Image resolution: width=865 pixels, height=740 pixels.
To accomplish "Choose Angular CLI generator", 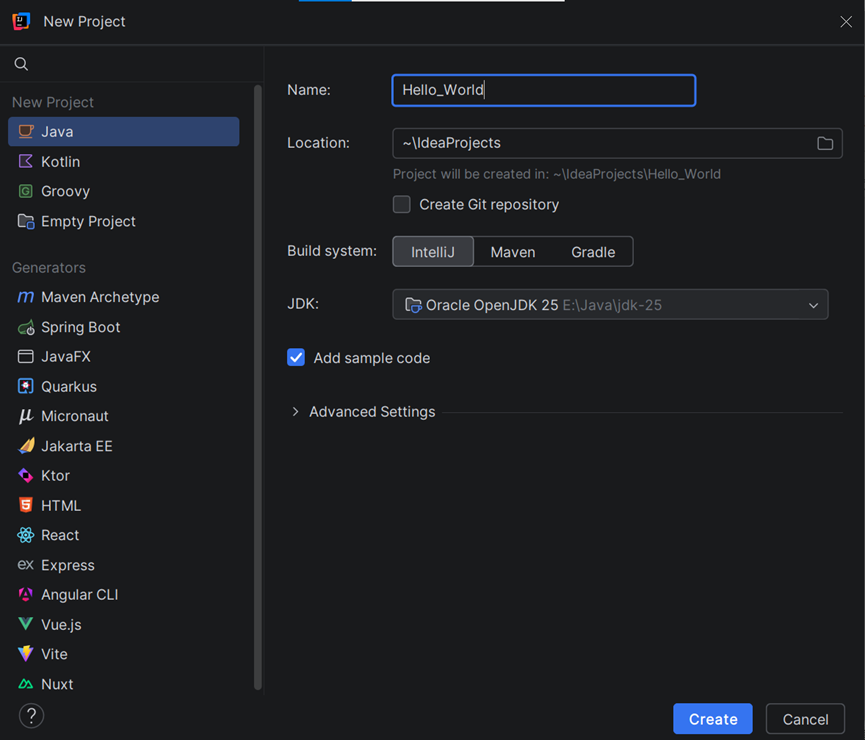I will (124, 594).
